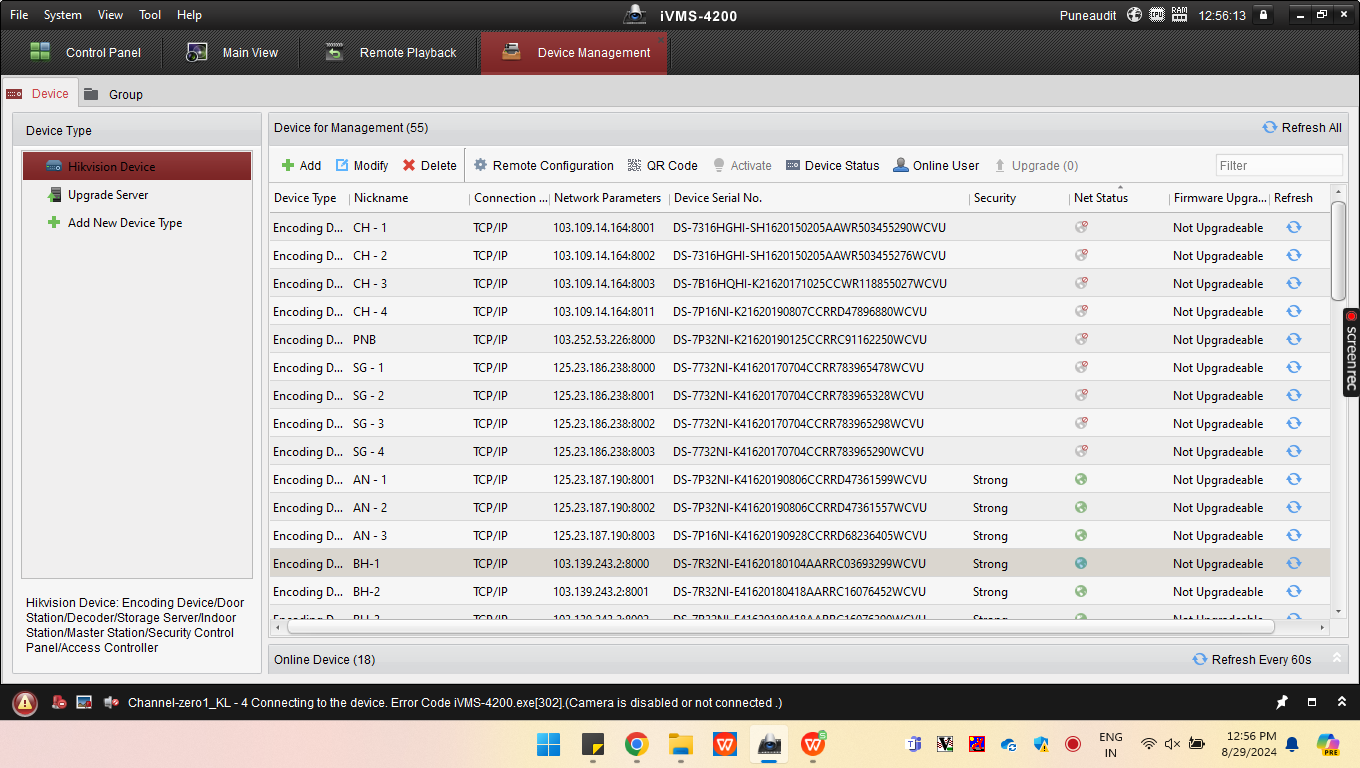The image size is (1360, 768).
Task: Click Add device button
Action: click(x=301, y=166)
